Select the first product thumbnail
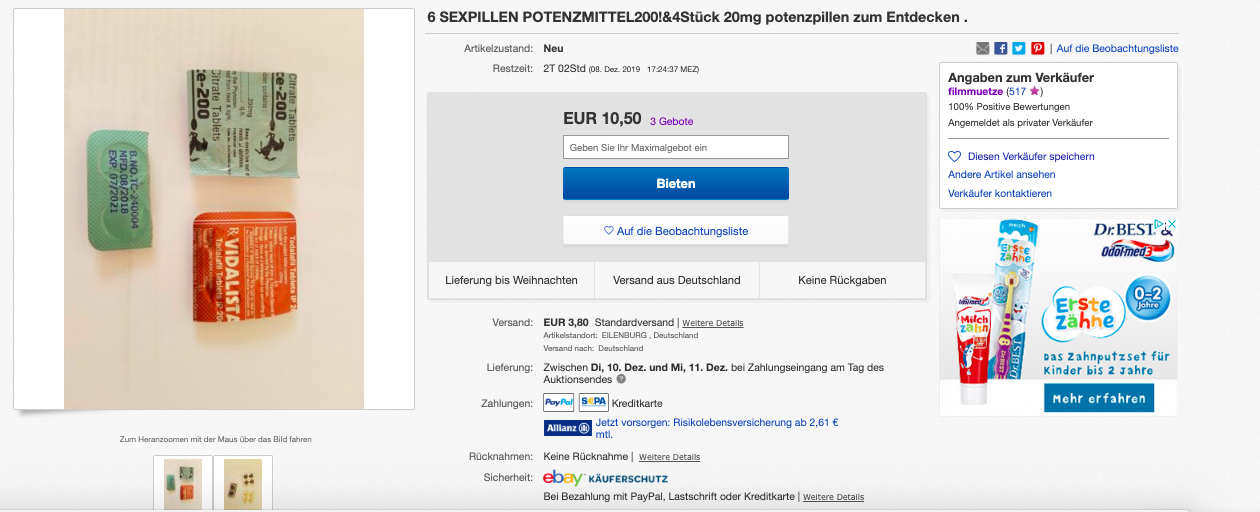The image size is (1260, 512). tap(183, 484)
